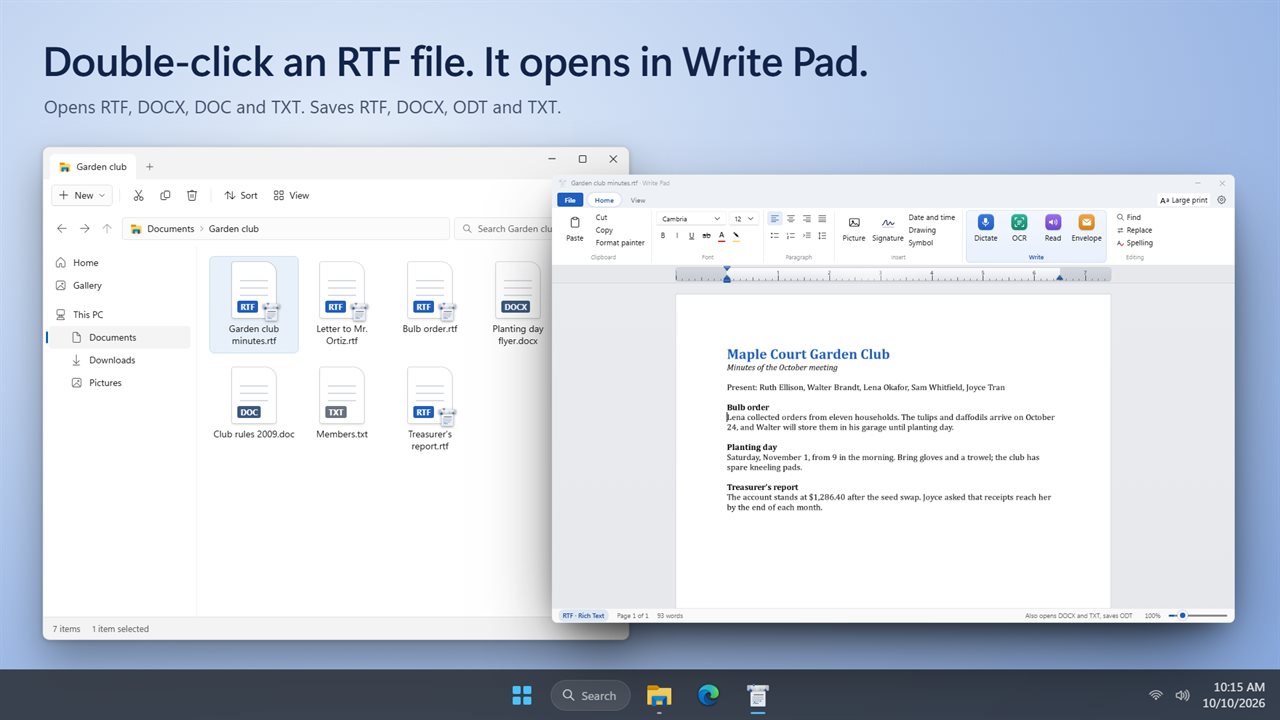The width and height of the screenshot is (1280, 720).
Task: Select the Home ribbon tab
Action: coord(604,200)
